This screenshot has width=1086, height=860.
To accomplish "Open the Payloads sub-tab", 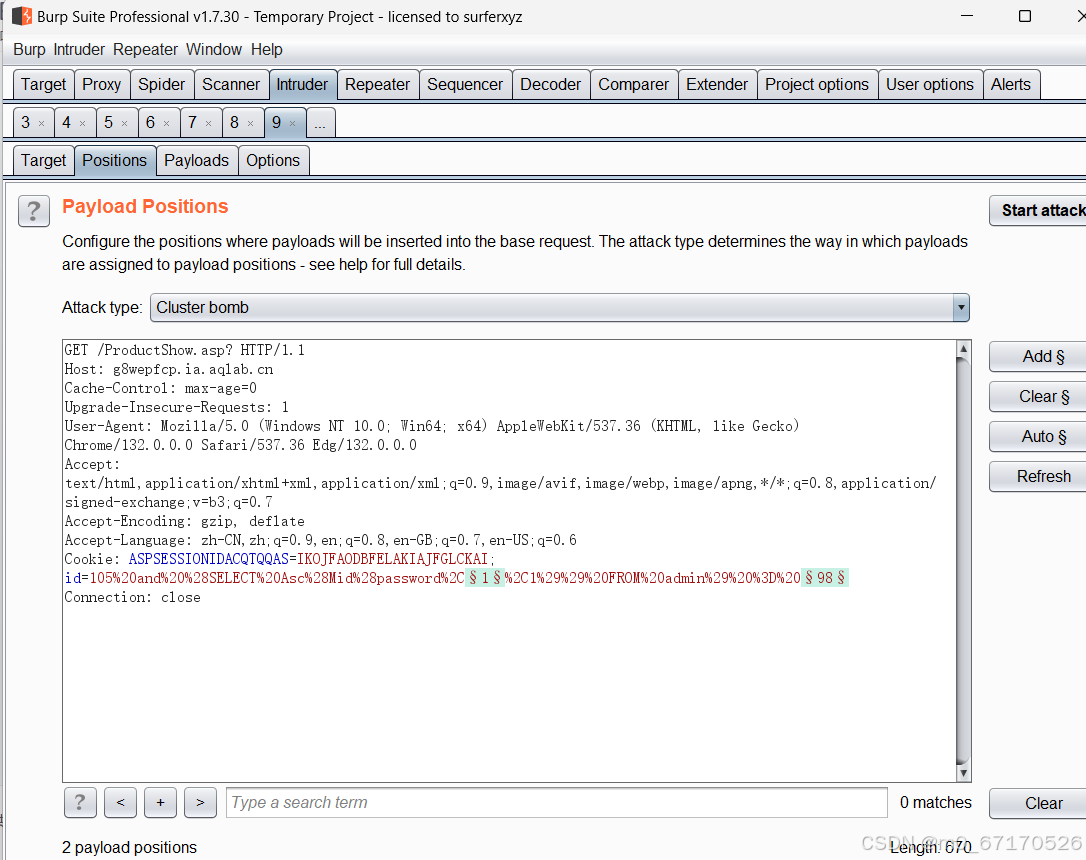I will [197, 161].
